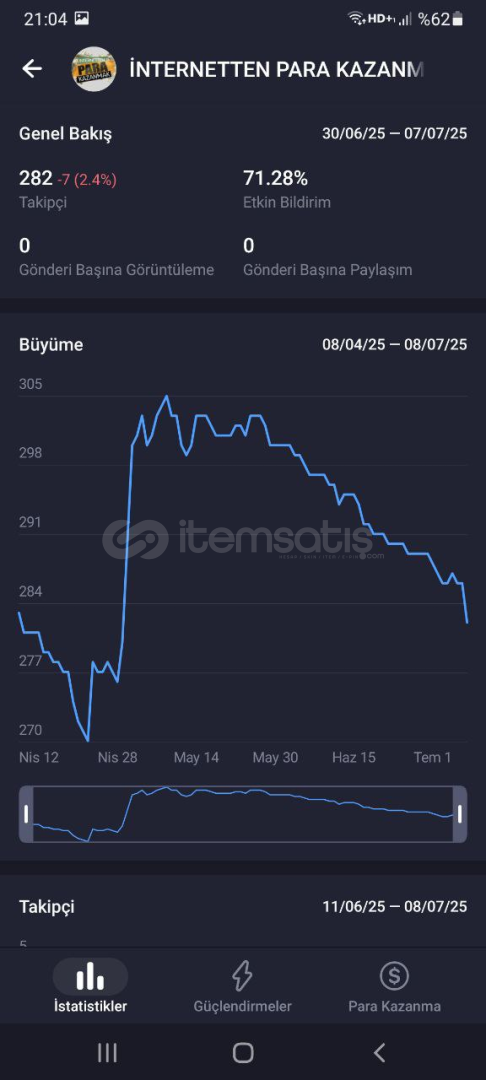Switch to Güçlendirmeler lightning tab
The width and height of the screenshot is (486, 1080).
(242, 986)
